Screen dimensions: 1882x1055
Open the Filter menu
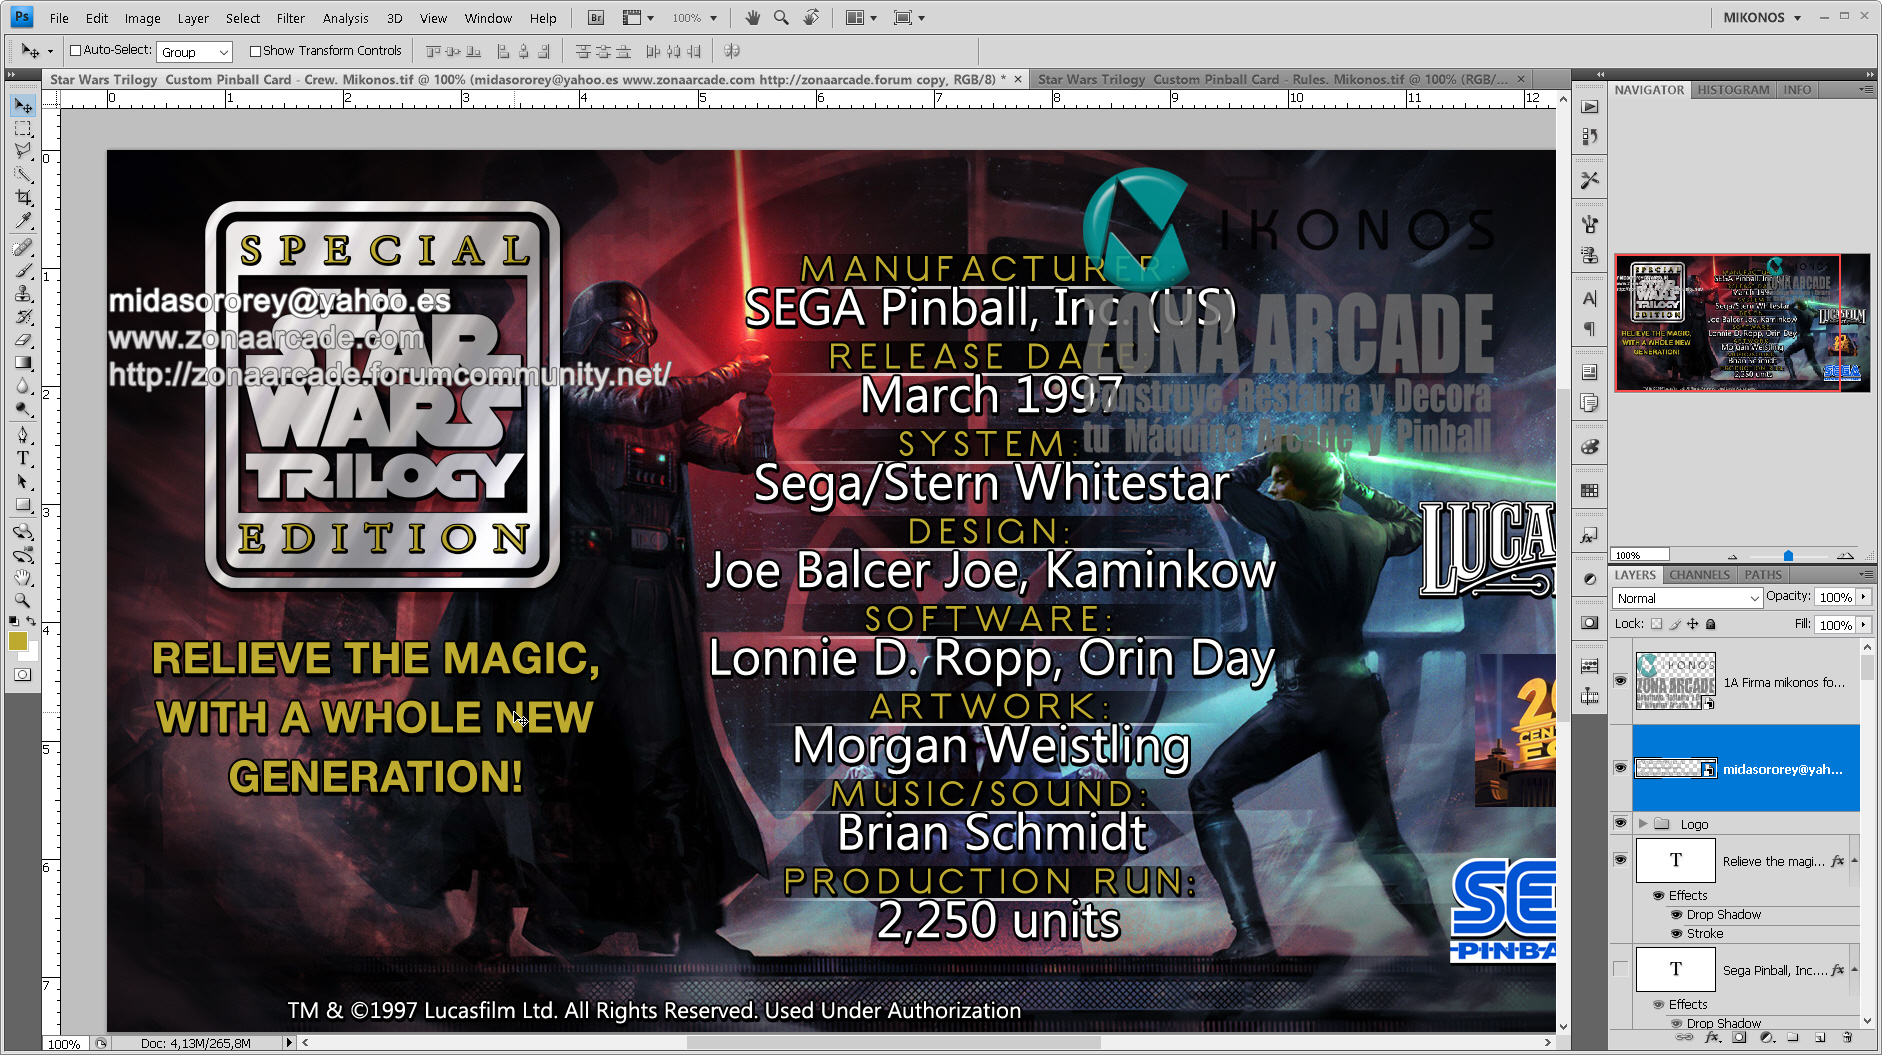290,18
